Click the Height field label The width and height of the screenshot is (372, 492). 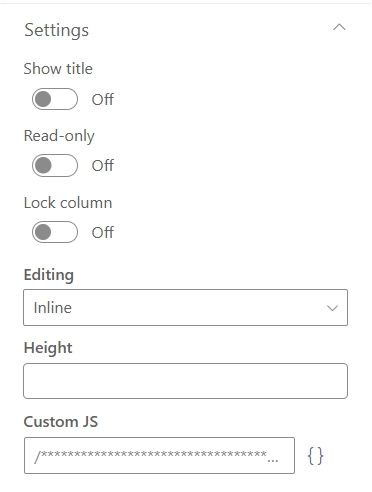coord(48,348)
